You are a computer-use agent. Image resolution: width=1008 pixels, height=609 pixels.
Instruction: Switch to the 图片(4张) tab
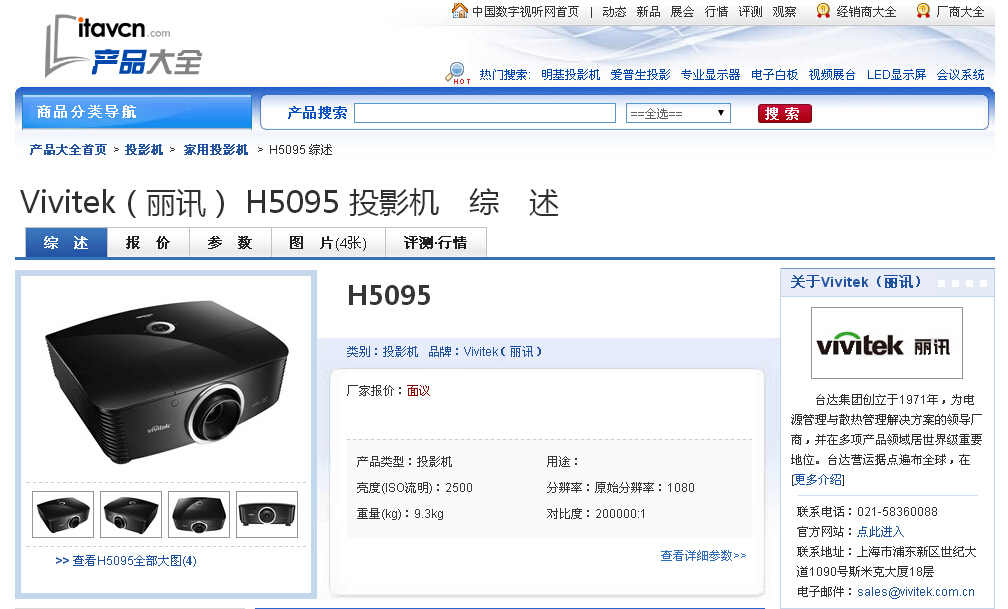pyautogui.click(x=328, y=242)
